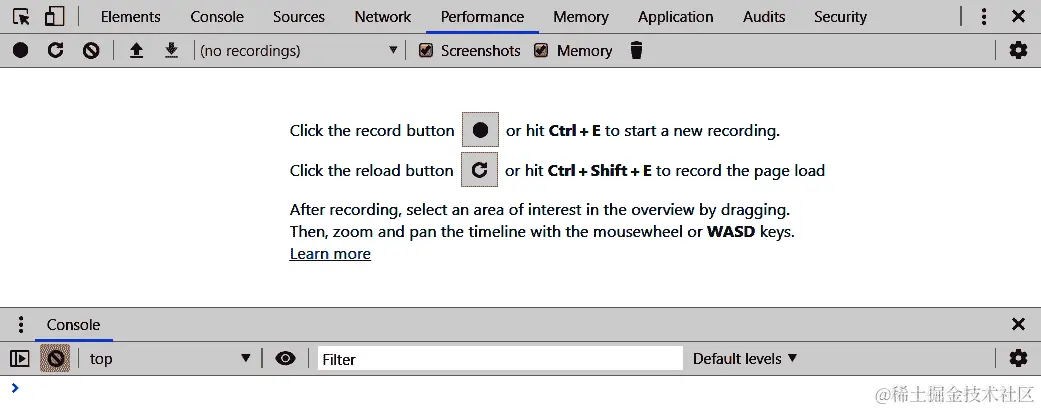
Task: Click the reload and record icon in the toolbar
Action: click(x=56, y=50)
